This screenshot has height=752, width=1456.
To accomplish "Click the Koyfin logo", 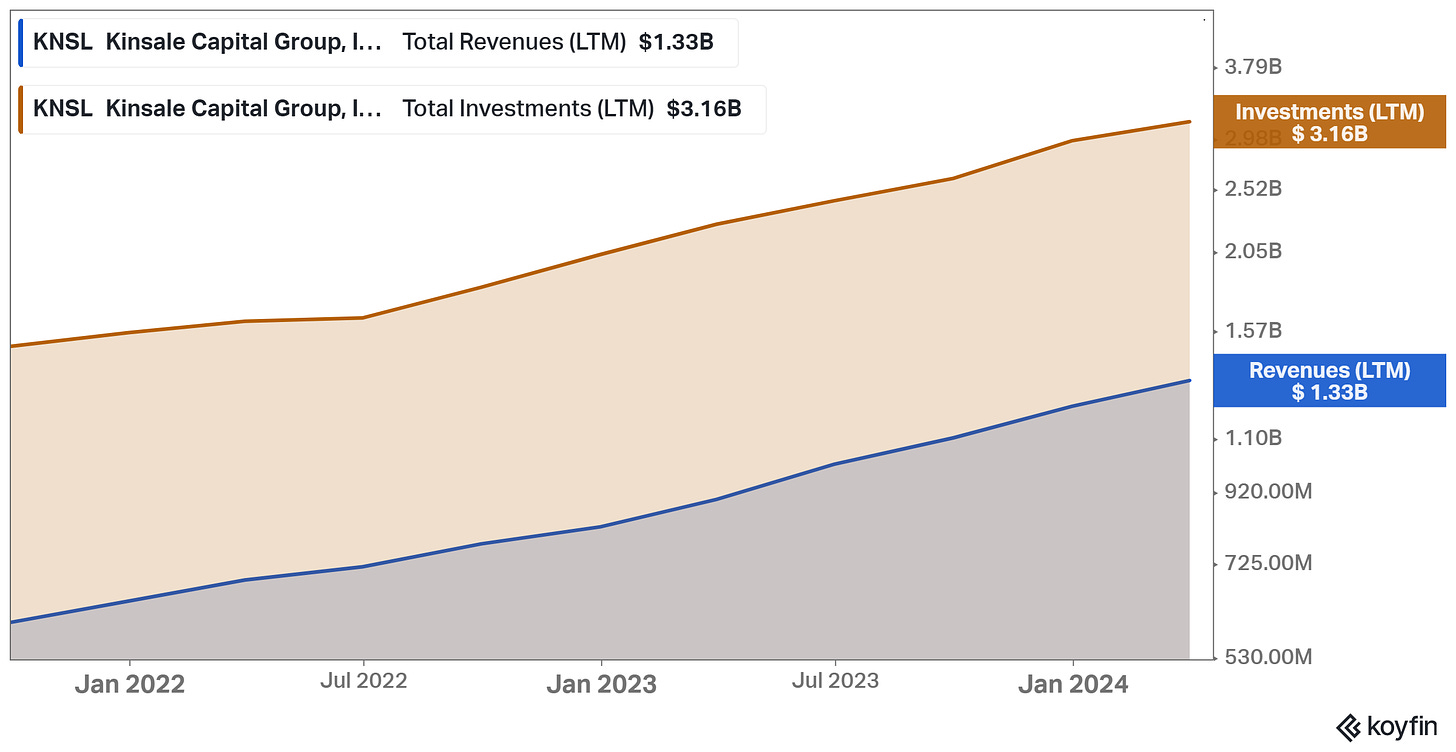I will click(x=1389, y=727).
